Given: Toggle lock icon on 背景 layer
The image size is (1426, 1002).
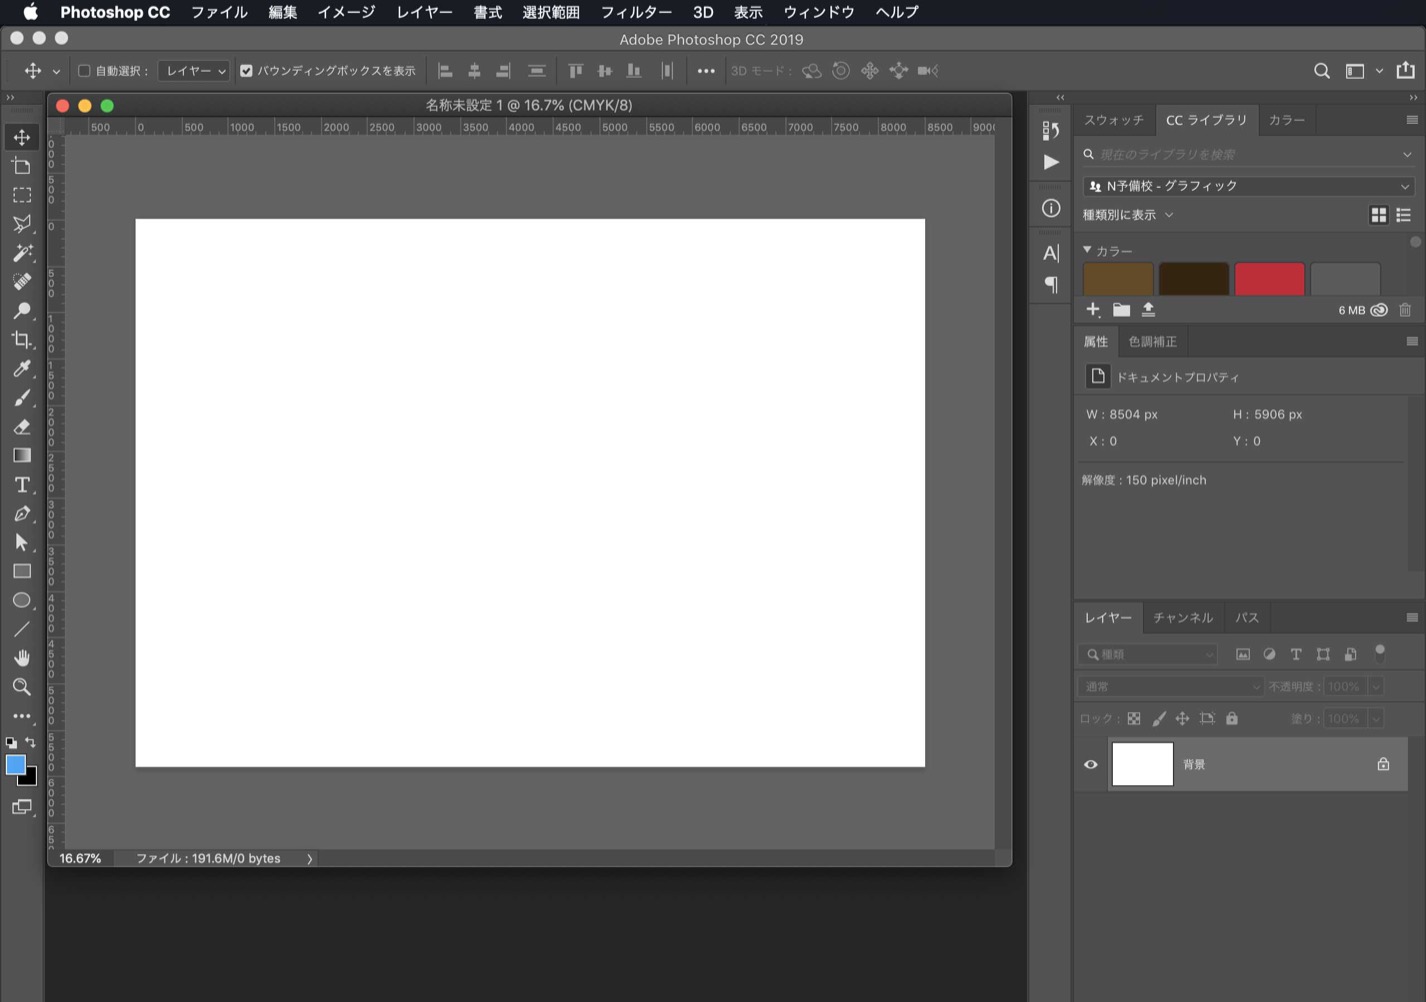Looking at the screenshot, I should point(1383,764).
